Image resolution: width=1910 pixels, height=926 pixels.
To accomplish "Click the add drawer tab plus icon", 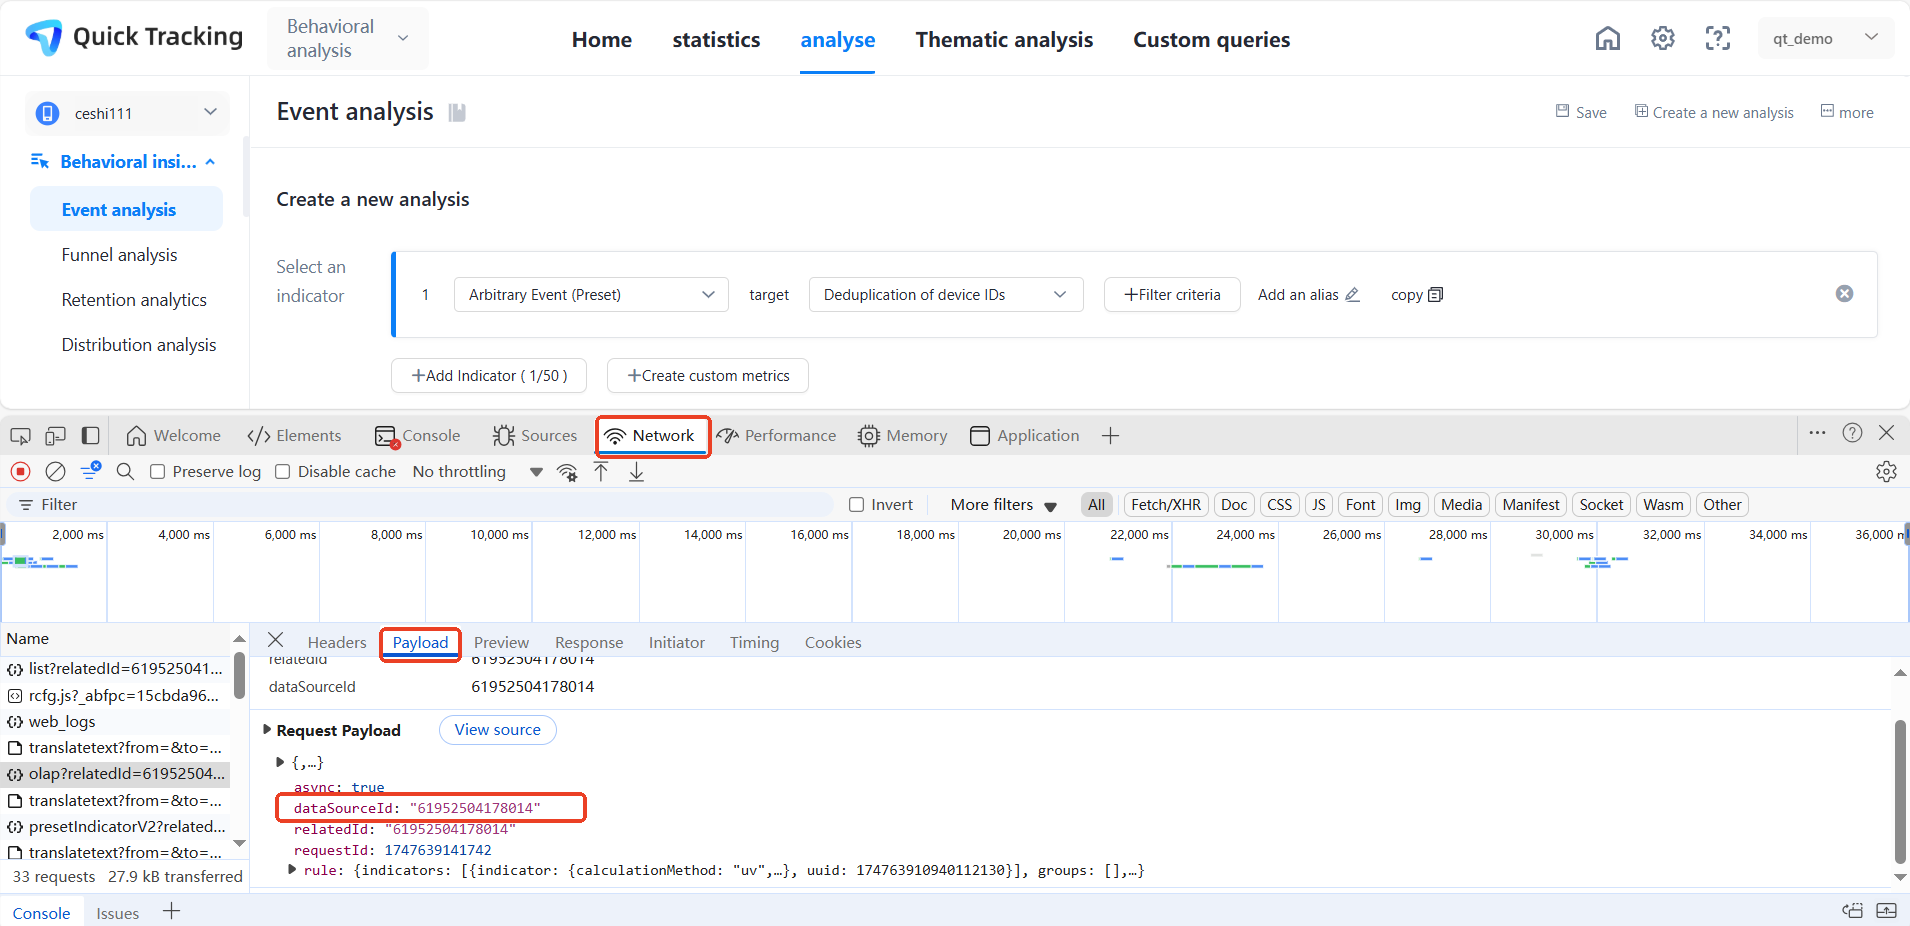I will tap(172, 911).
